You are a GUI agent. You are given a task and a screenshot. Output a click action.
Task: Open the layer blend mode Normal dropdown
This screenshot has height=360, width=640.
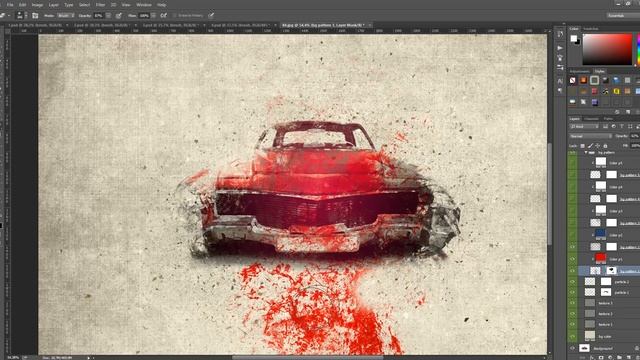(x=590, y=136)
